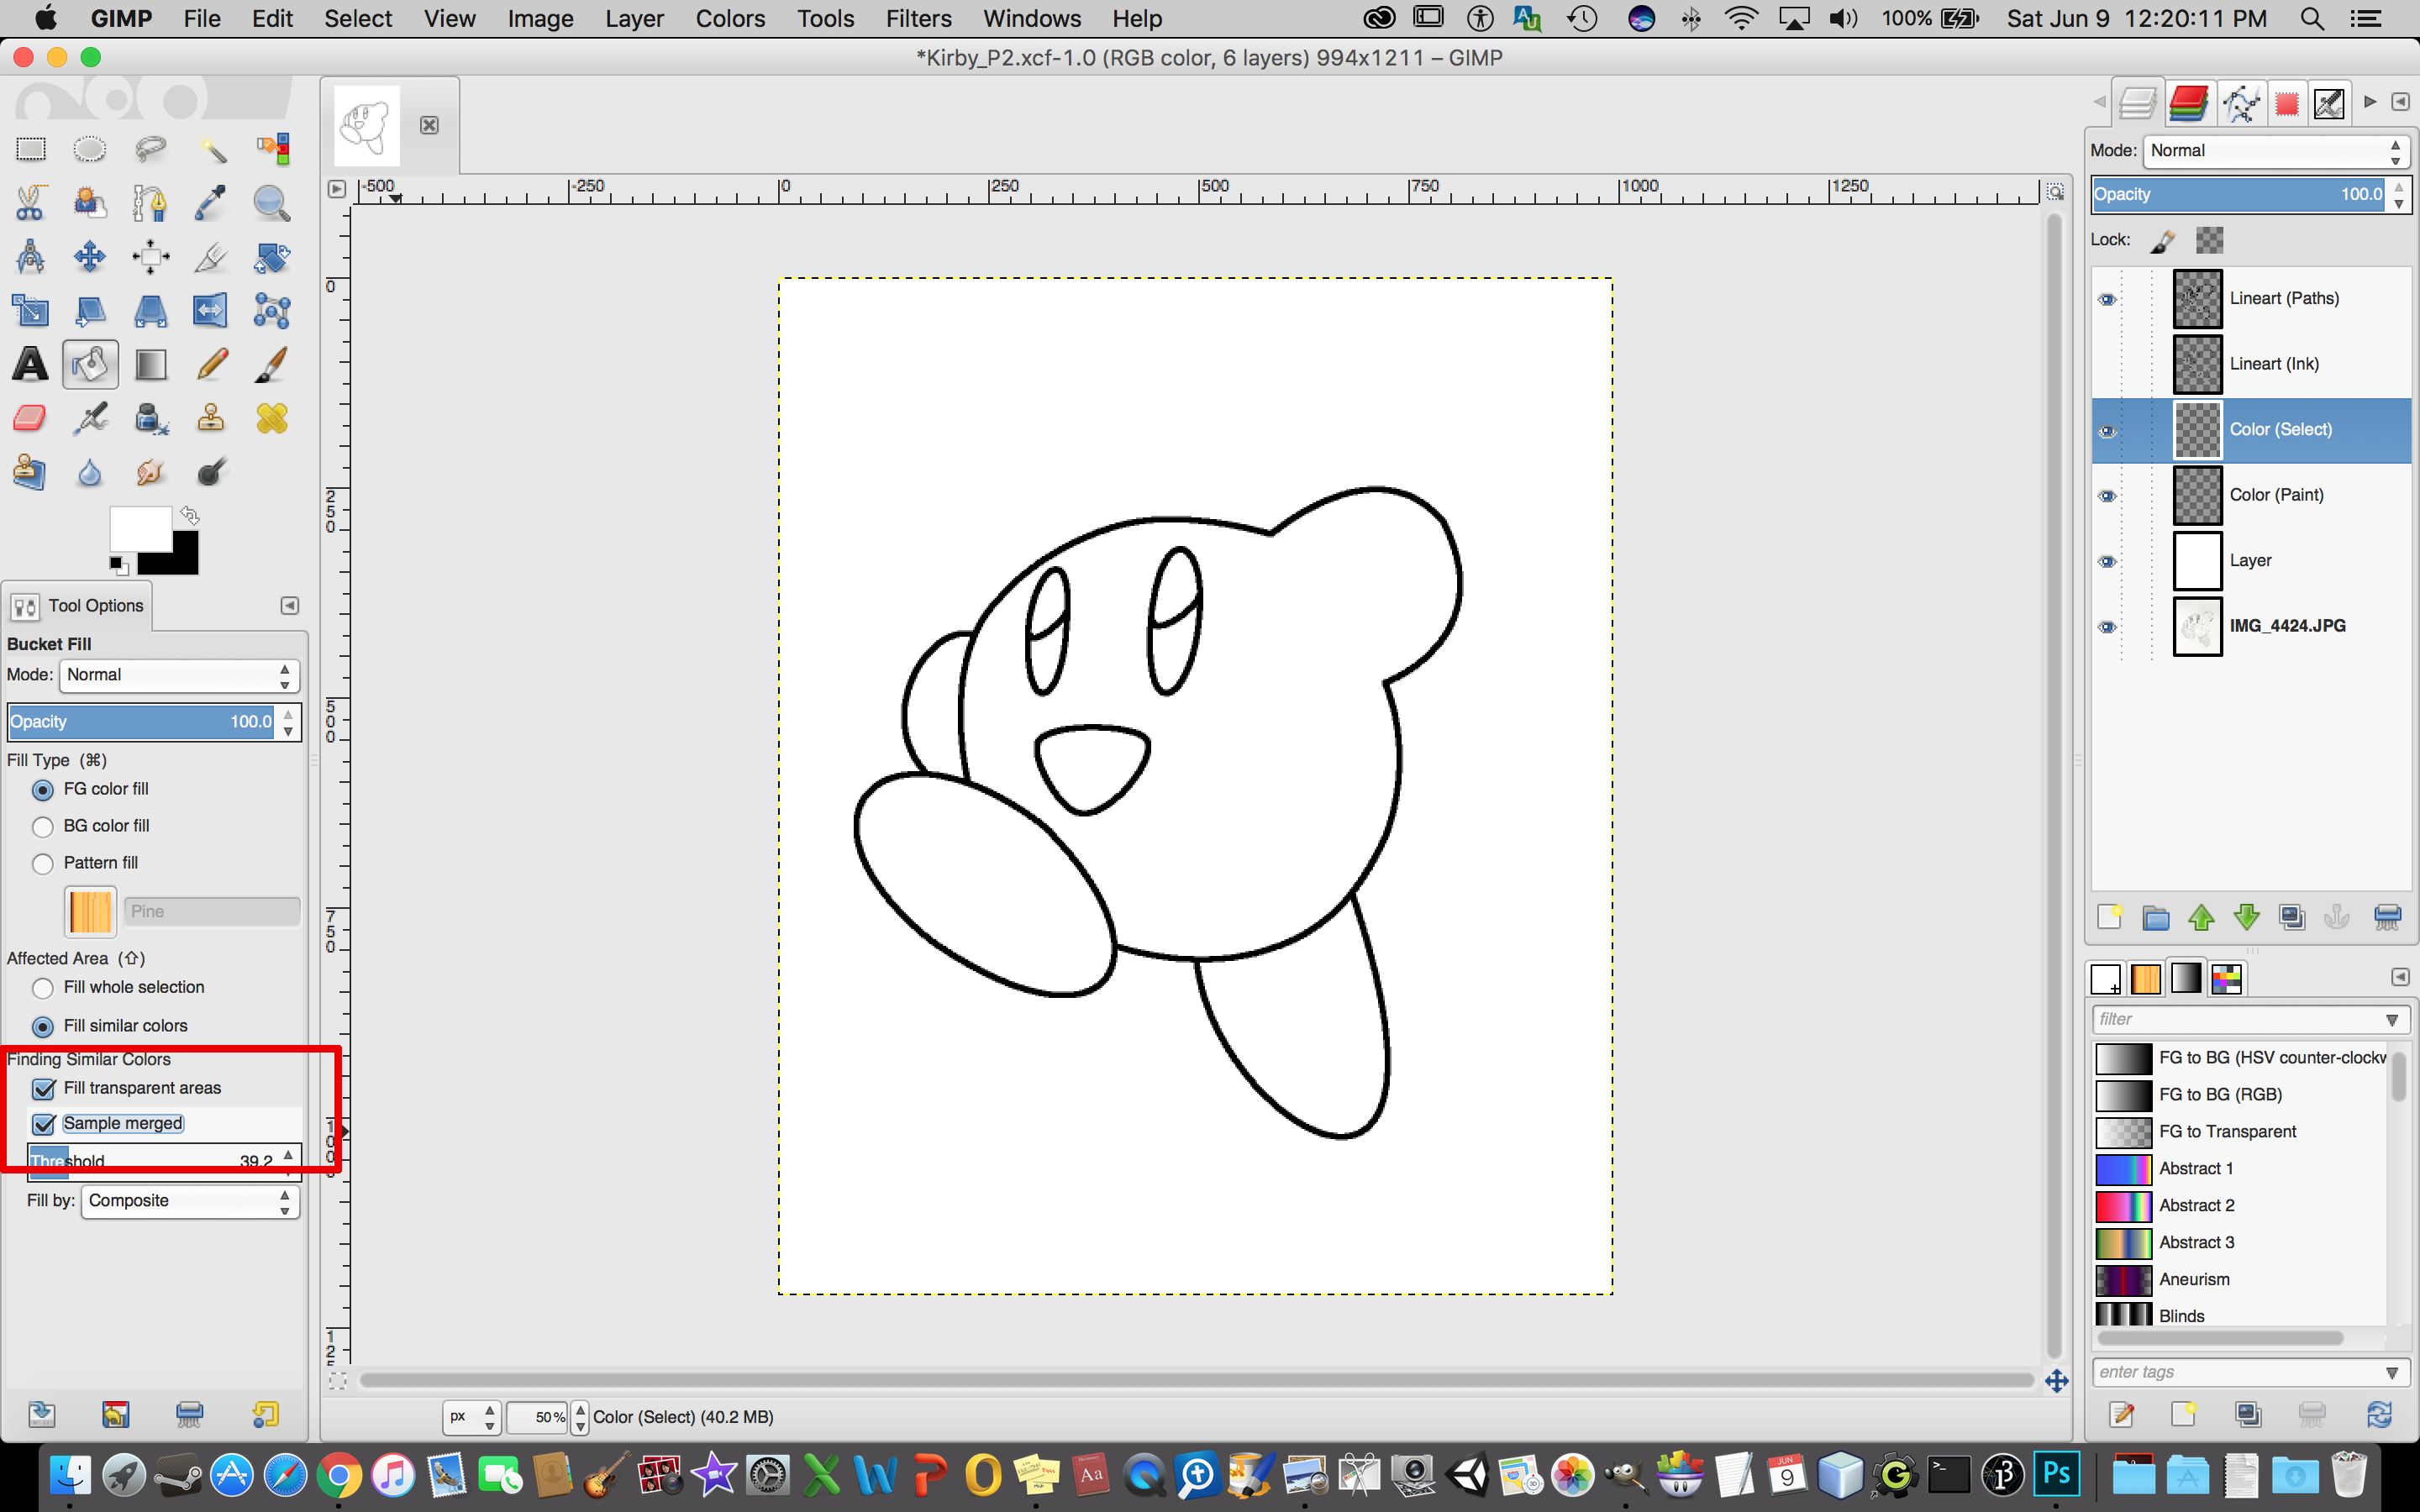Hide the Color (Select) layer
This screenshot has height=1512, width=2420.
click(2107, 431)
